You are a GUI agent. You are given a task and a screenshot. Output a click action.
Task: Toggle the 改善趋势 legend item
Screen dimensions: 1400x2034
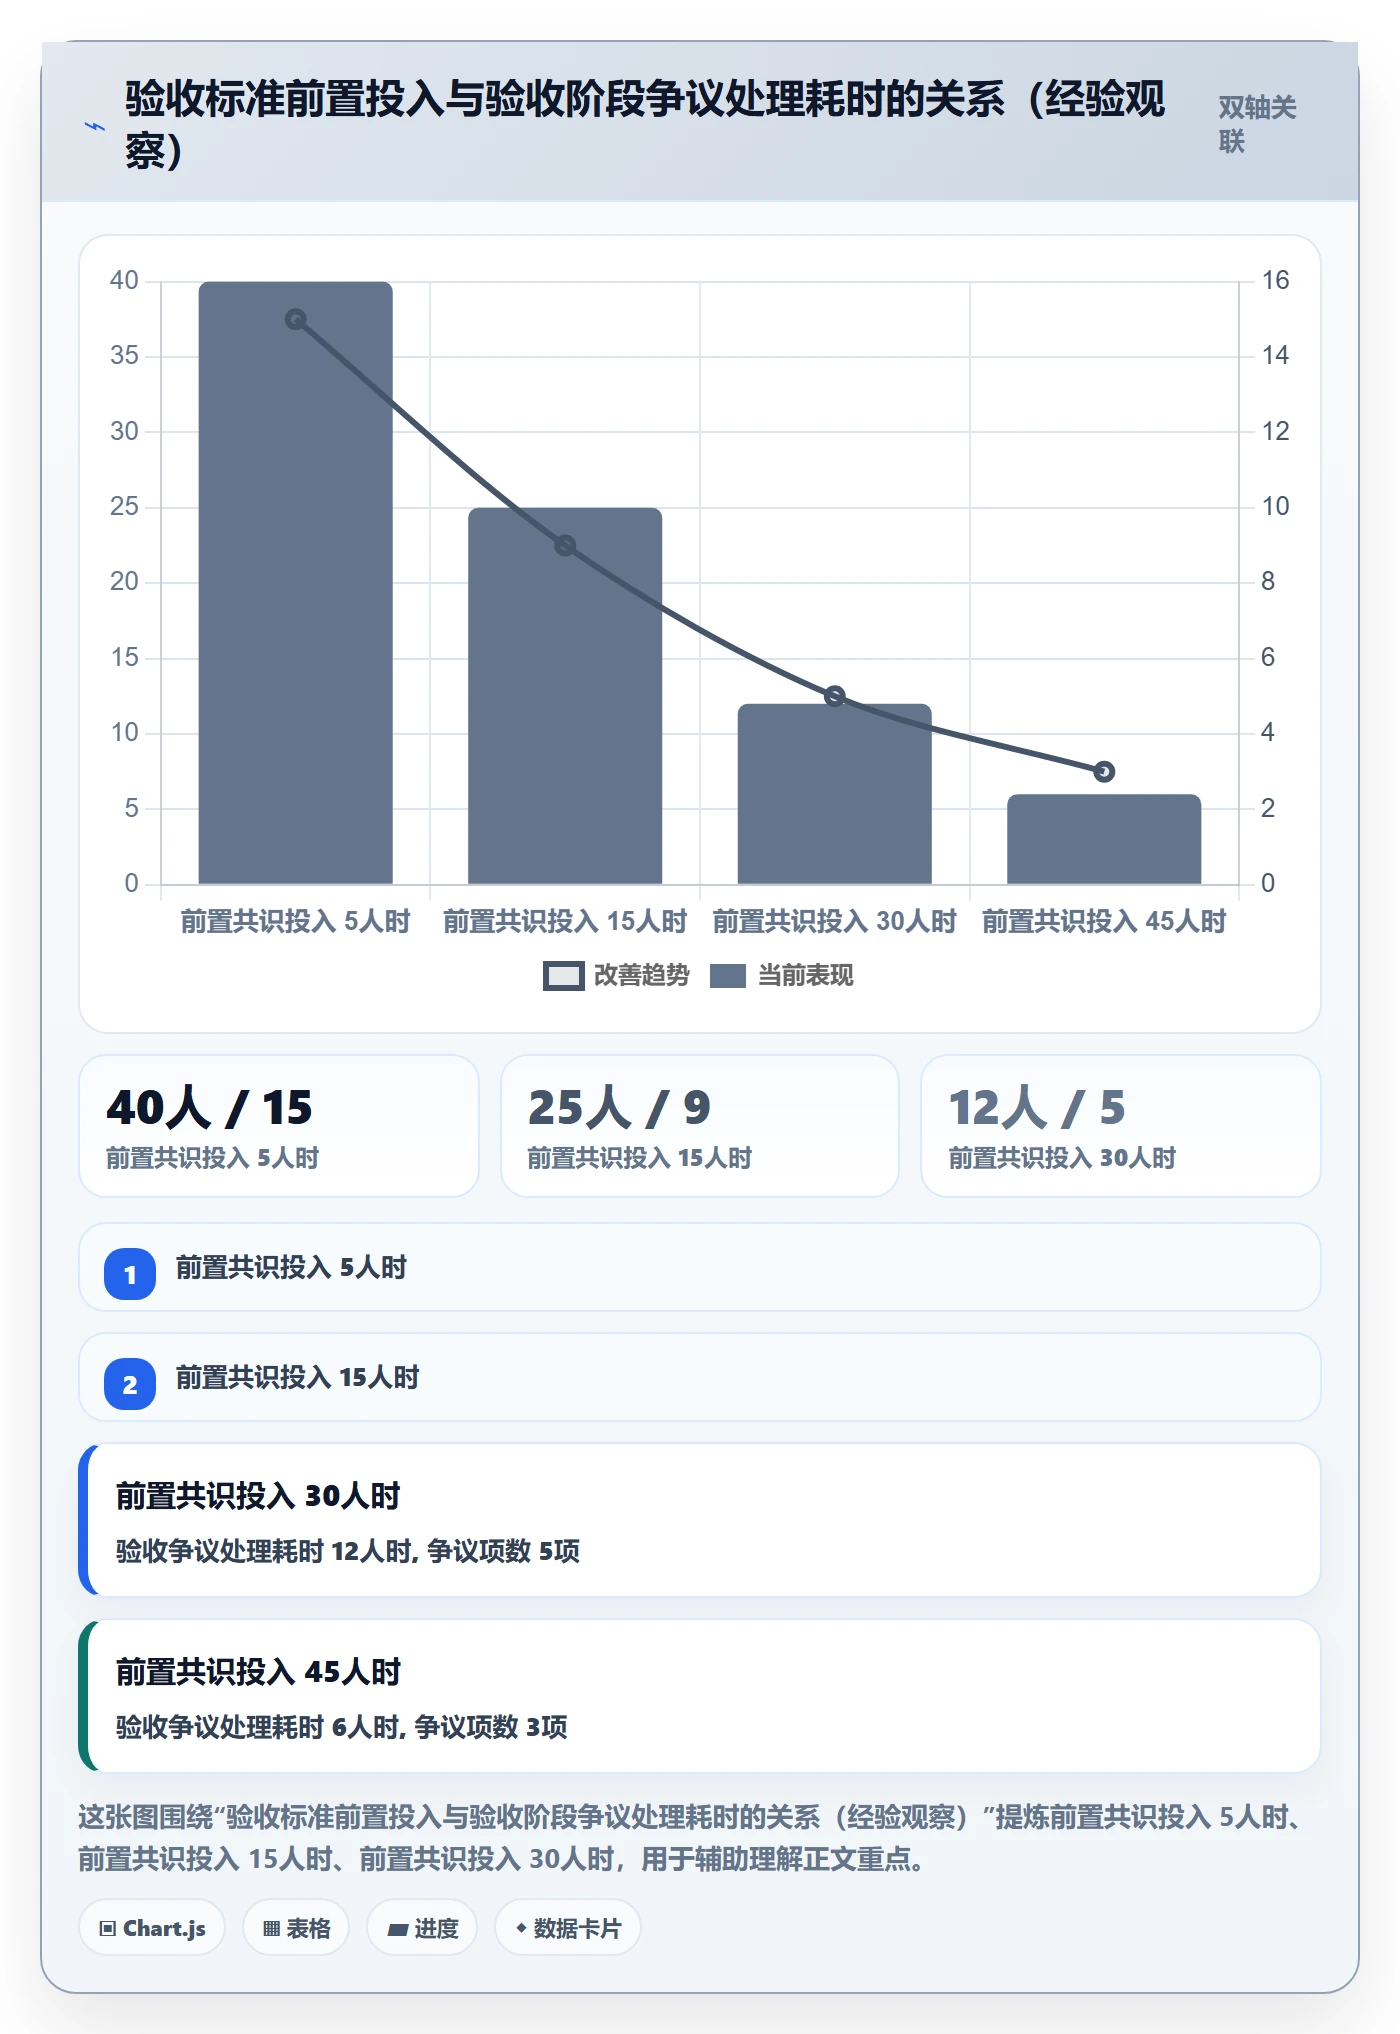(616, 975)
